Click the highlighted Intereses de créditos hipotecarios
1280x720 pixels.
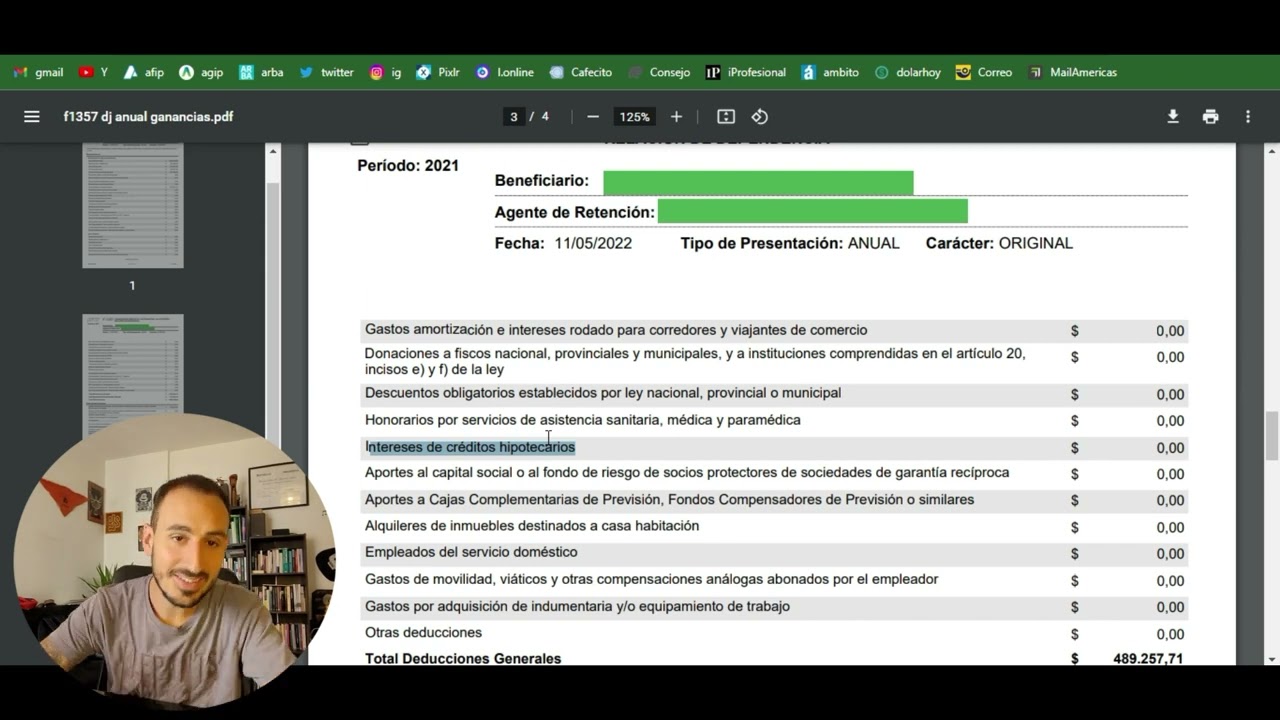[470, 447]
